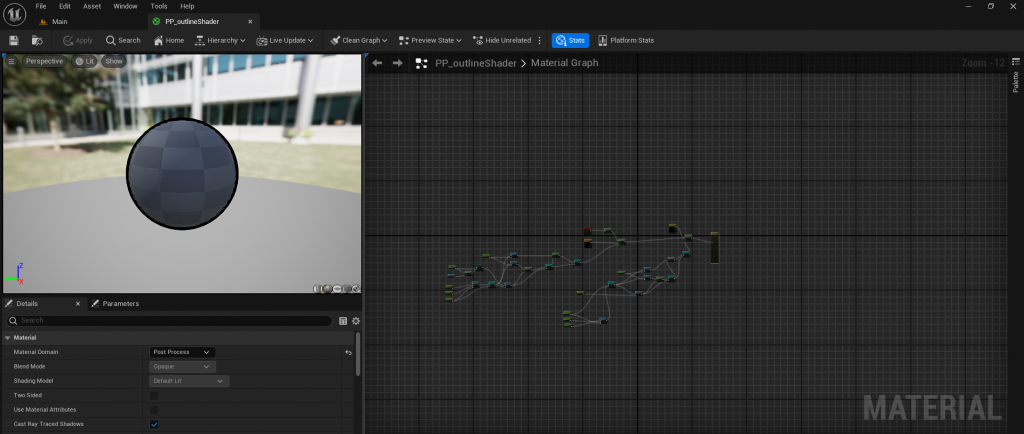The width and height of the screenshot is (1024, 434).
Task: Enable the Two Sided checkbox
Action: tap(154, 395)
